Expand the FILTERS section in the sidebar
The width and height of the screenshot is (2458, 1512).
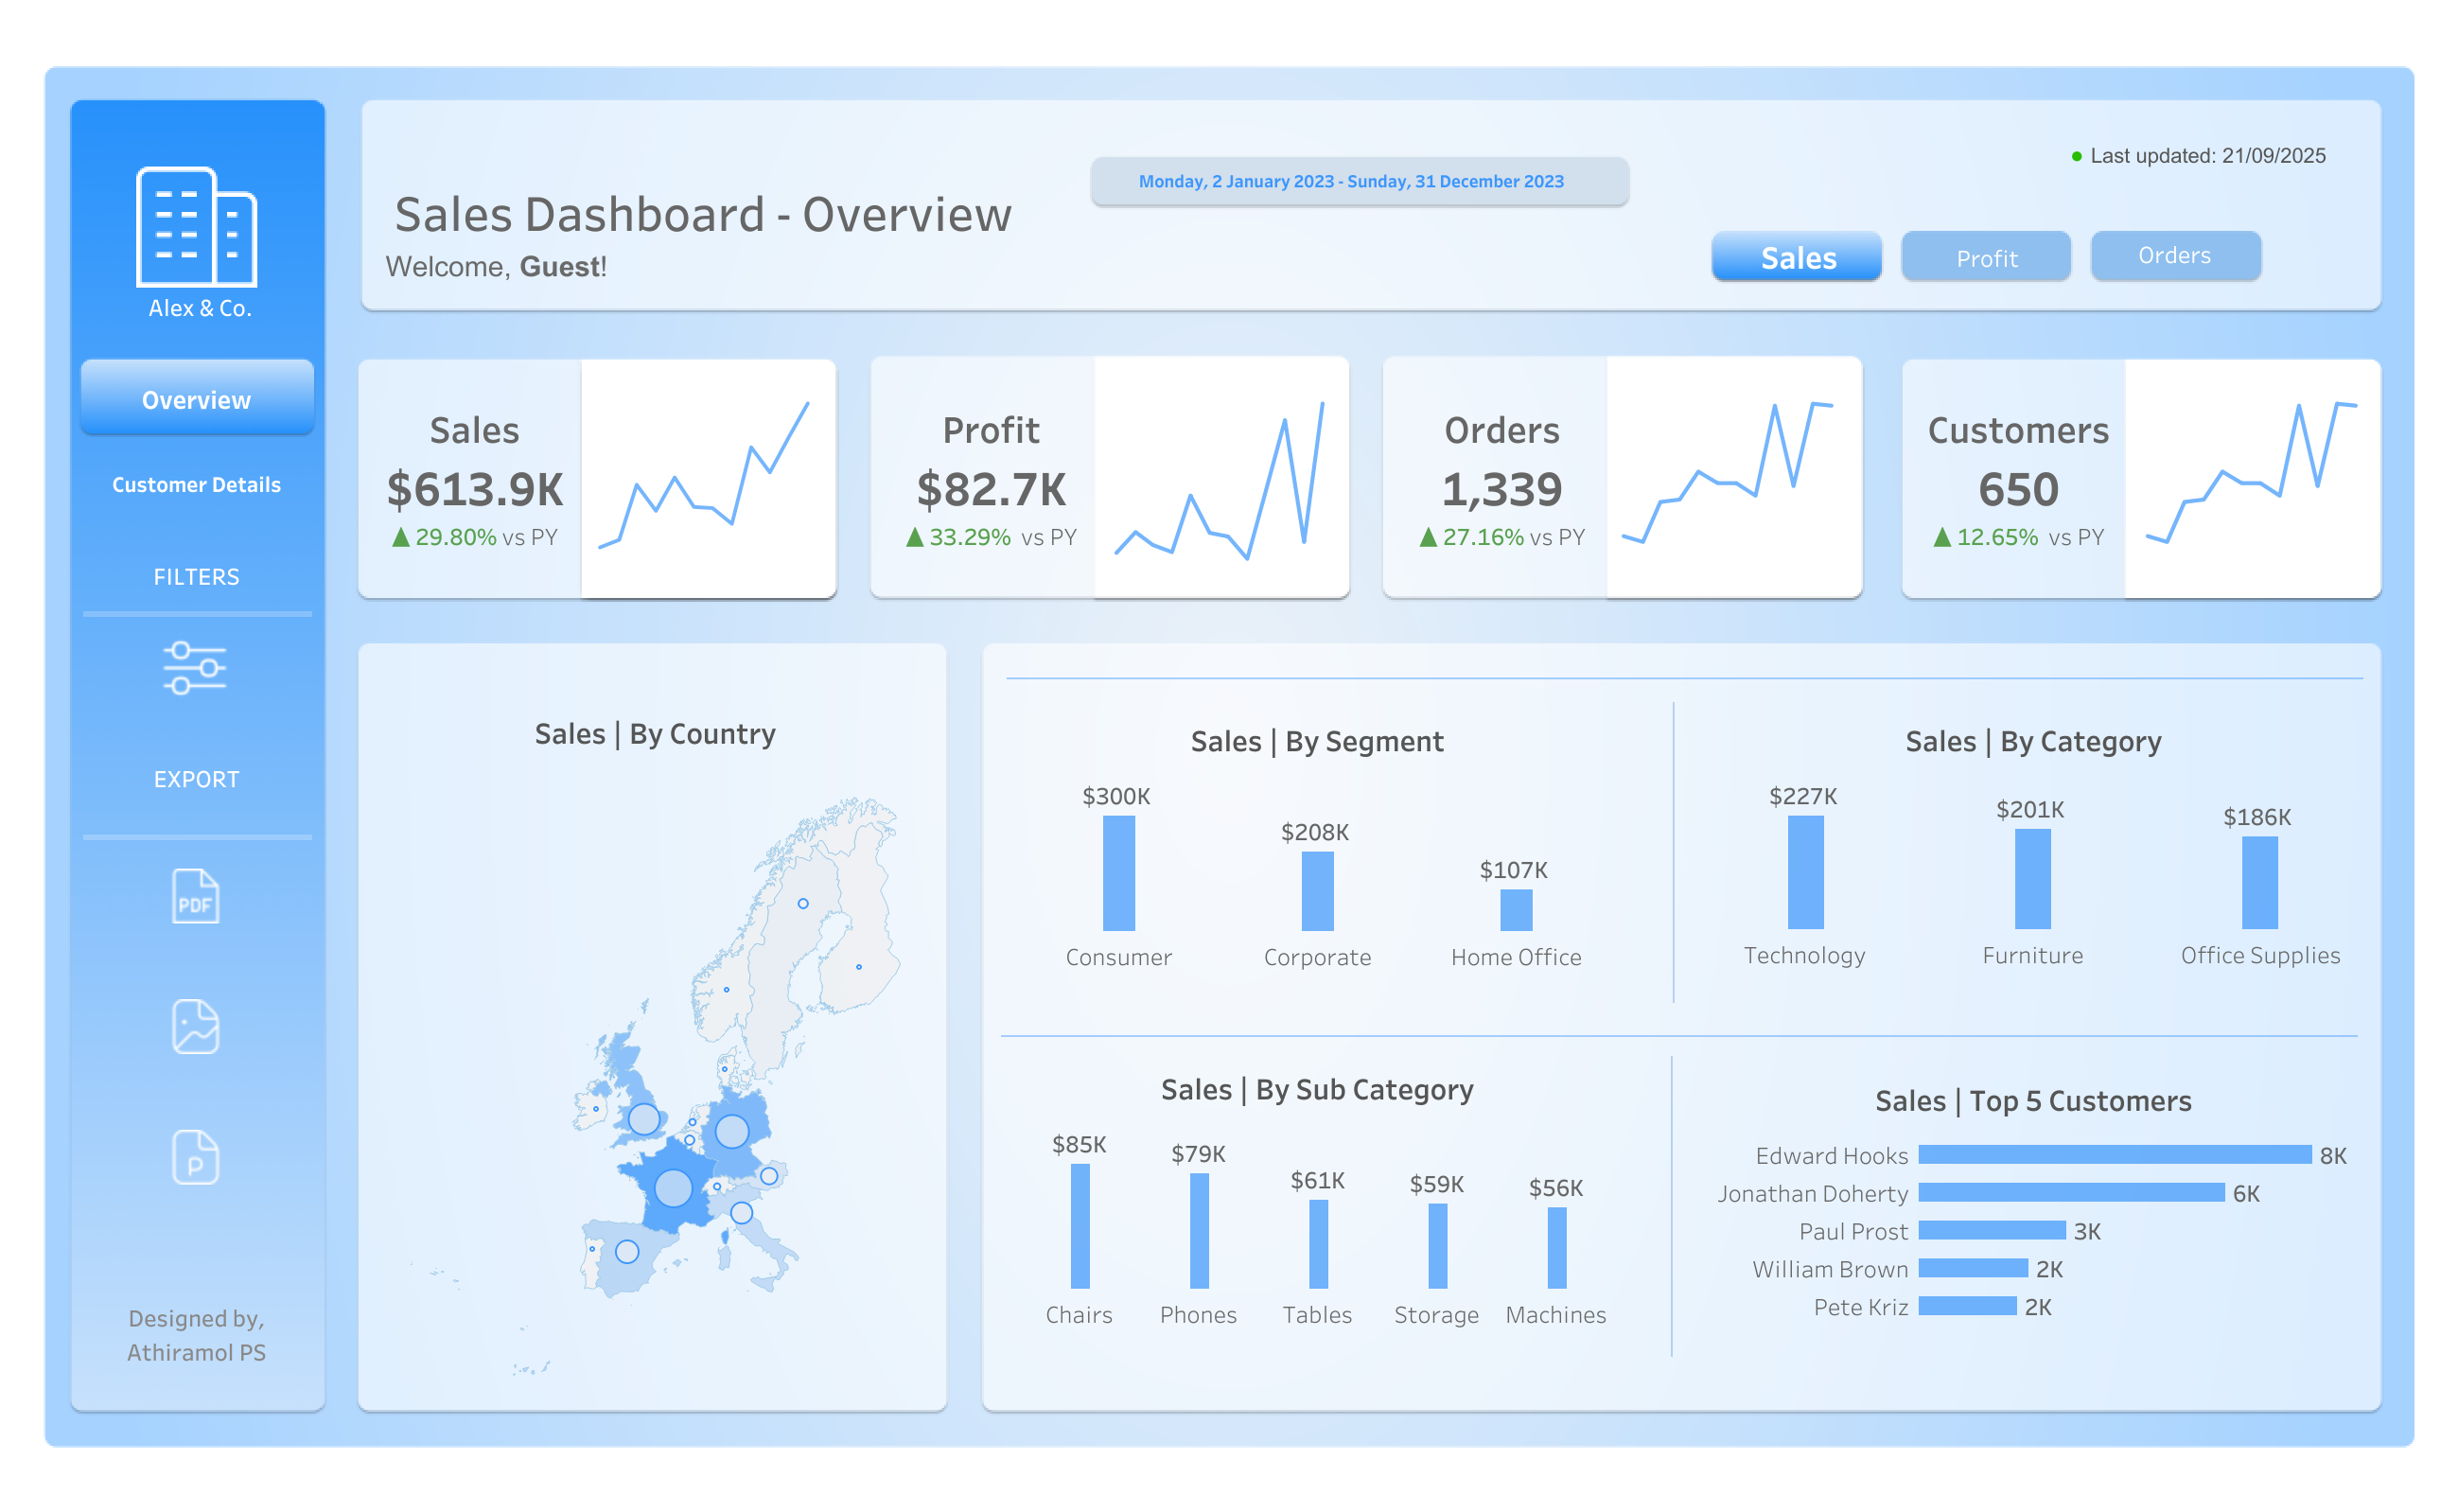(196, 576)
